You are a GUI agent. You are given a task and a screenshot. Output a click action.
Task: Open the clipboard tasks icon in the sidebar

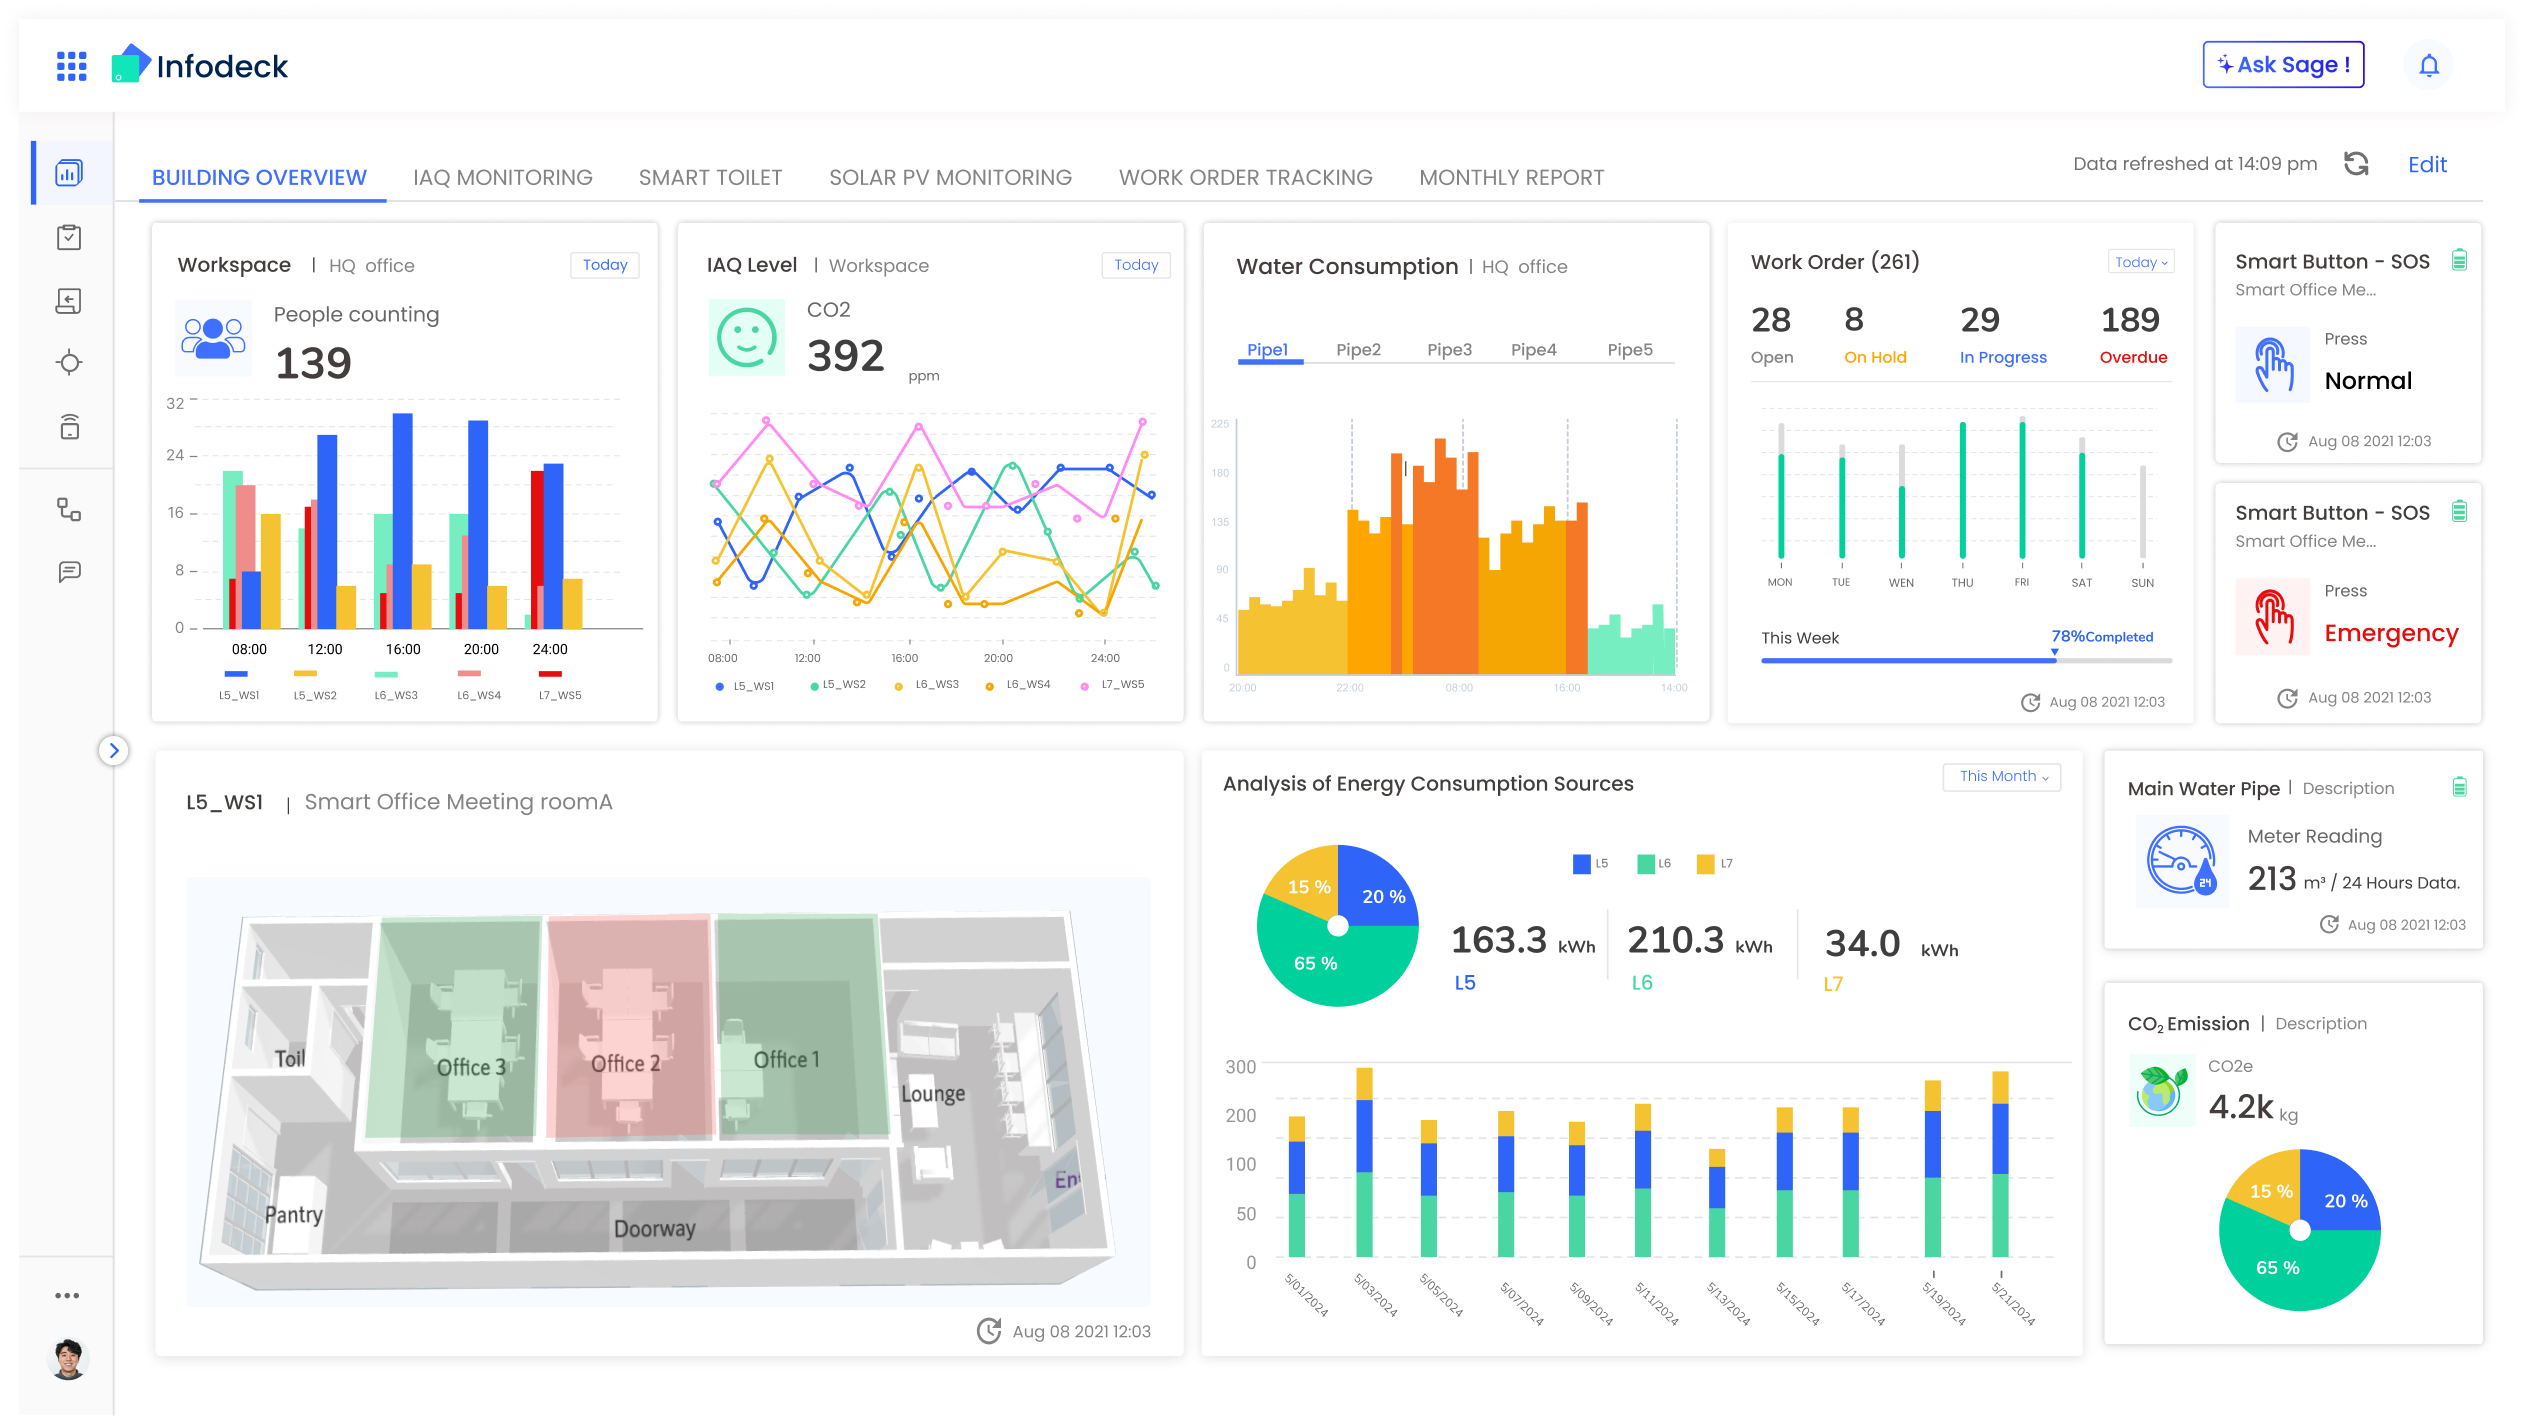coord(68,237)
